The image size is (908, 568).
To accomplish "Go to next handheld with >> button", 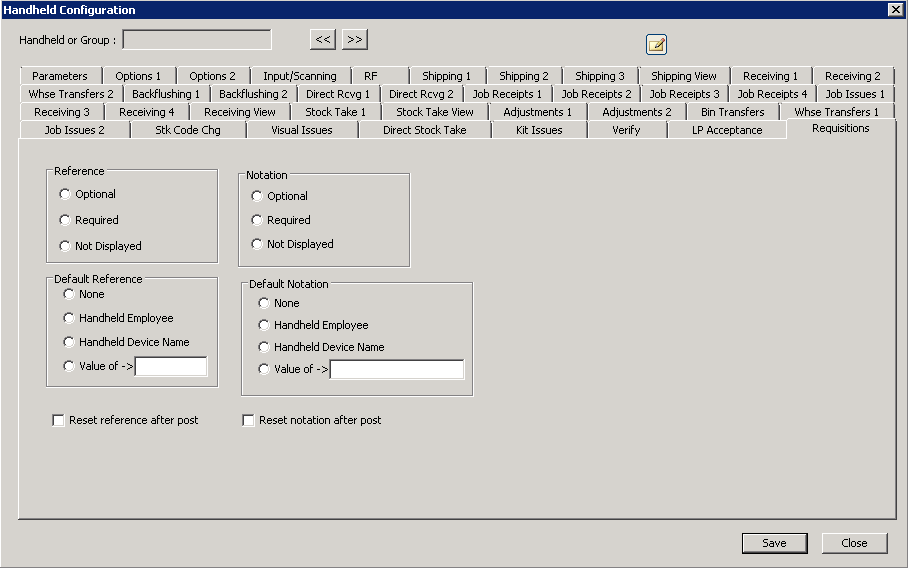I will pos(355,39).
